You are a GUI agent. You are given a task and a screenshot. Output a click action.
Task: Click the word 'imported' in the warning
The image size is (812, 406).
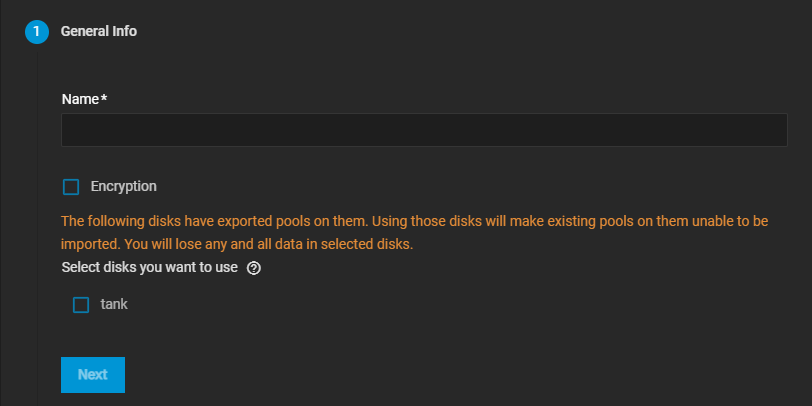pyautogui.click(x=89, y=243)
